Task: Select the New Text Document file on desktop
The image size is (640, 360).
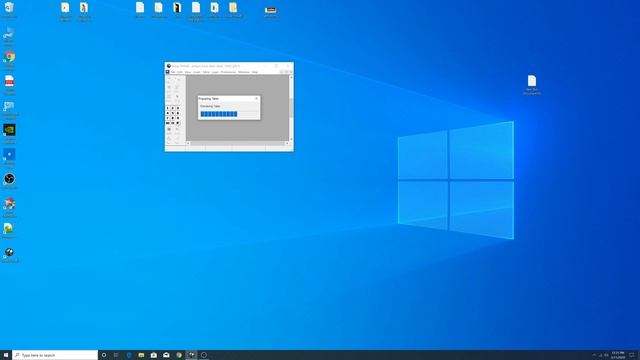Action: click(x=532, y=85)
